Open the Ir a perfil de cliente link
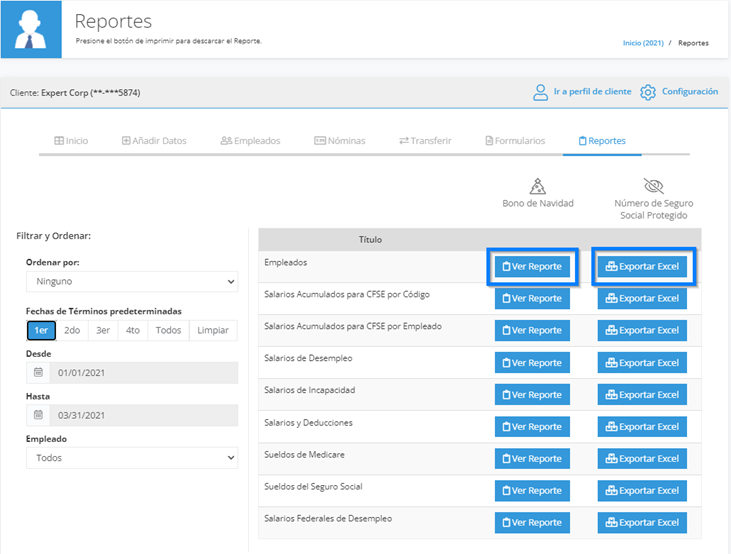This screenshot has height=554, width=731. (x=592, y=91)
